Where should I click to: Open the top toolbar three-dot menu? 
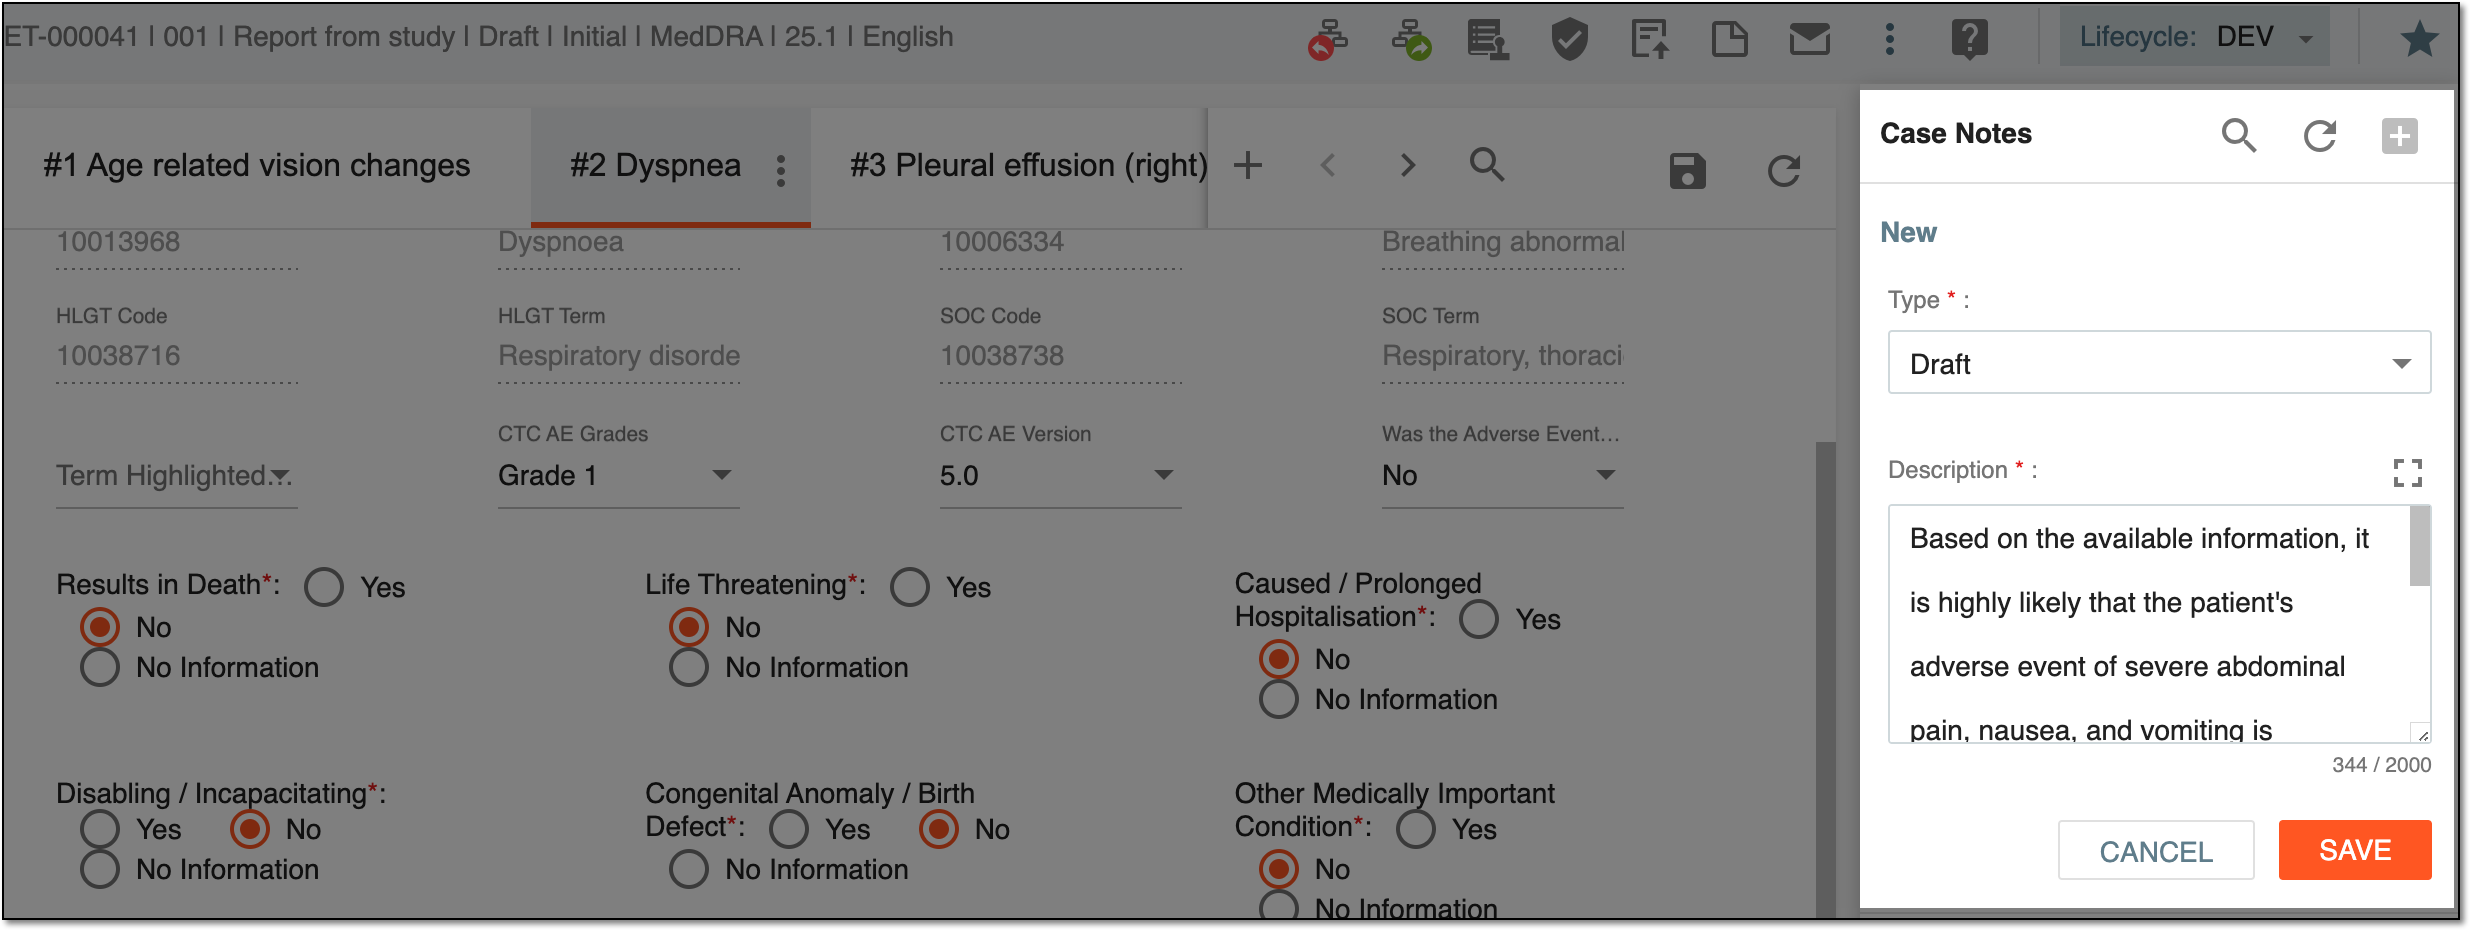1889,39
